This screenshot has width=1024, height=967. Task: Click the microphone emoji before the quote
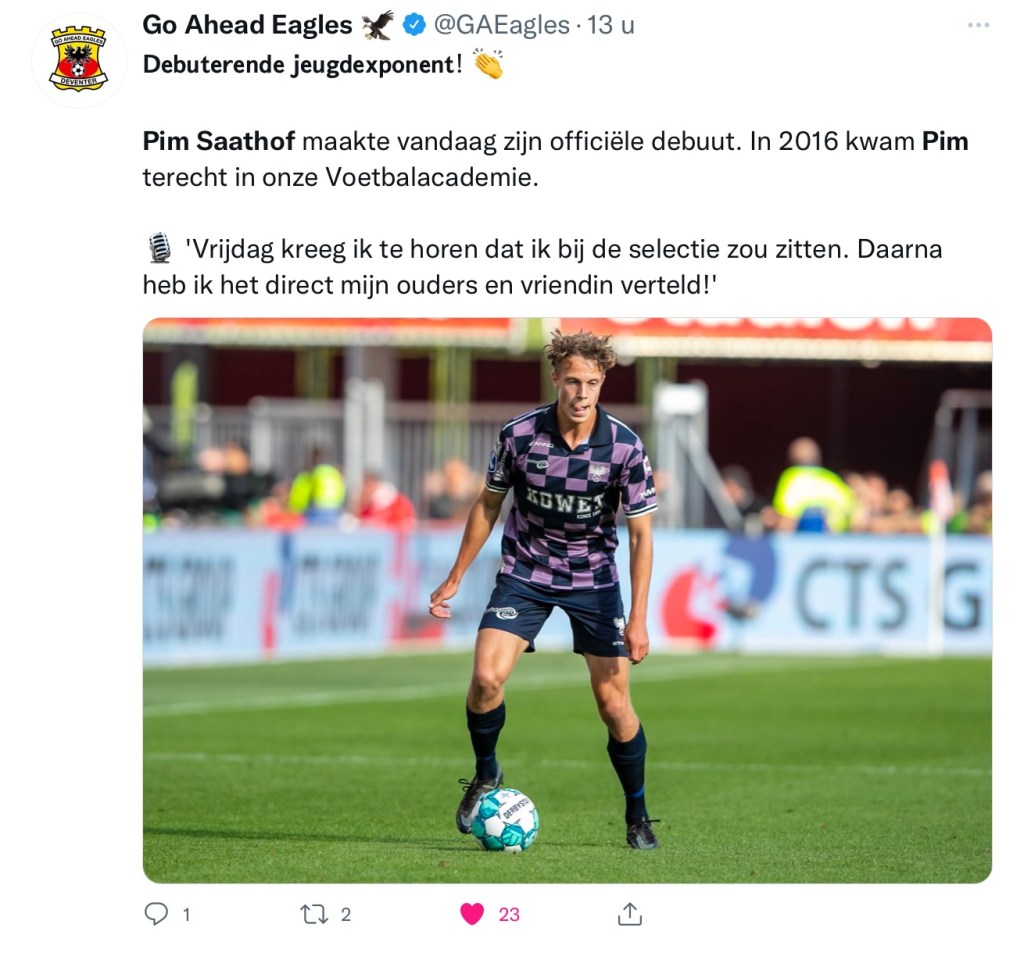click(x=159, y=248)
